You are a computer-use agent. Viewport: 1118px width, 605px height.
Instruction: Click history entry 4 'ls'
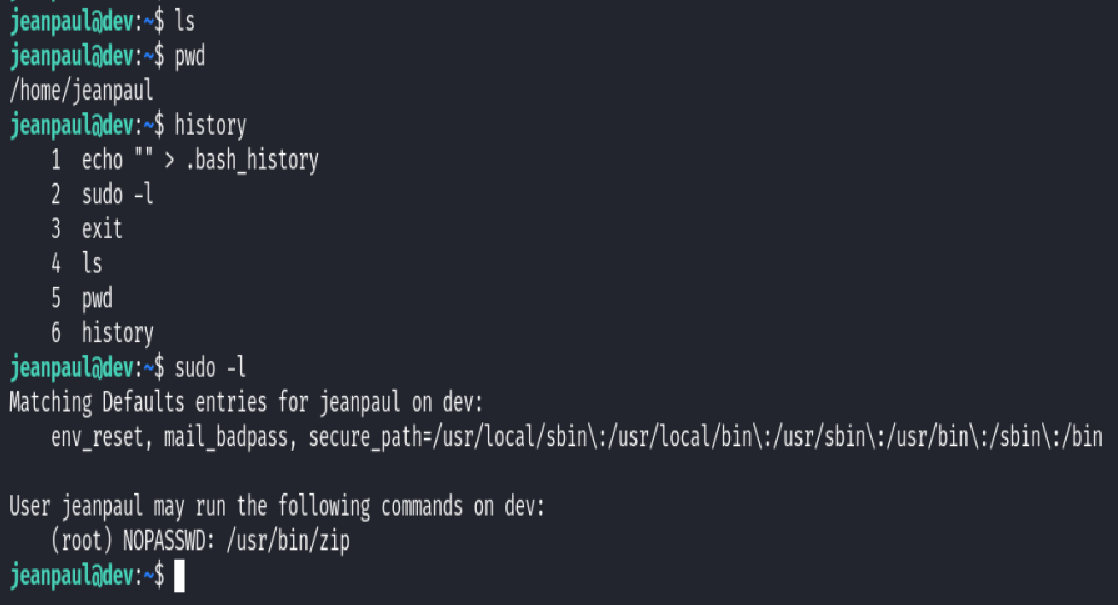point(92,264)
